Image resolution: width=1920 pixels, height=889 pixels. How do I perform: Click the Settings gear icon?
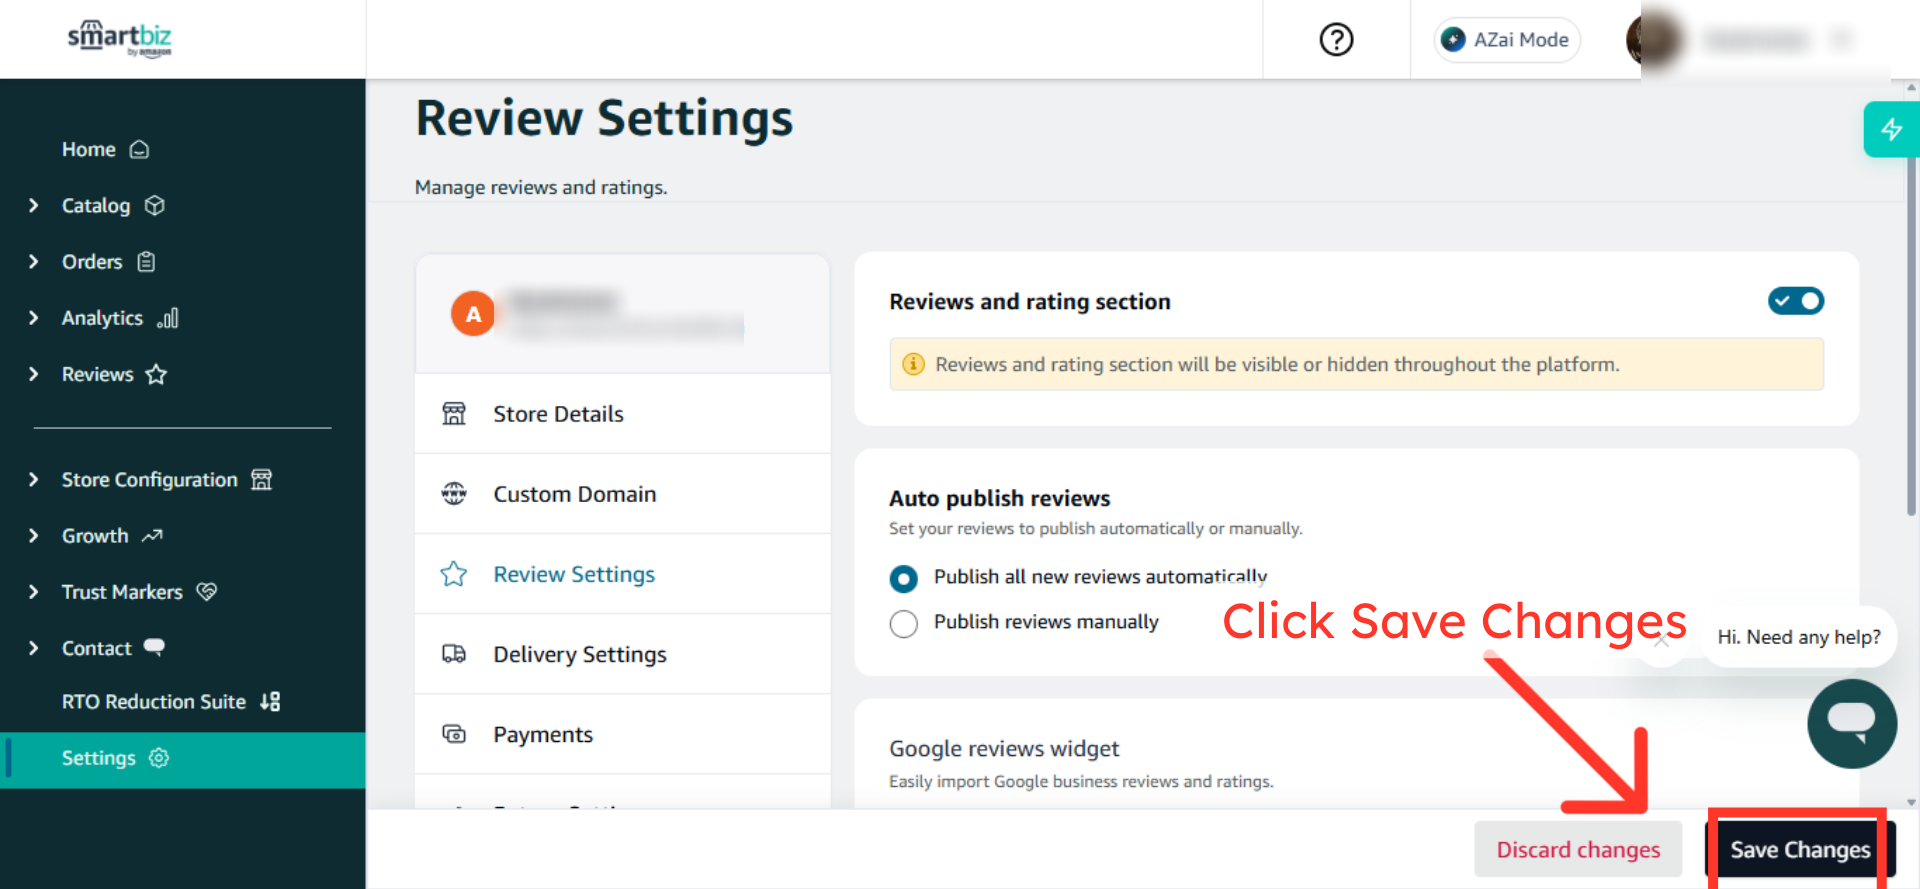point(158,758)
